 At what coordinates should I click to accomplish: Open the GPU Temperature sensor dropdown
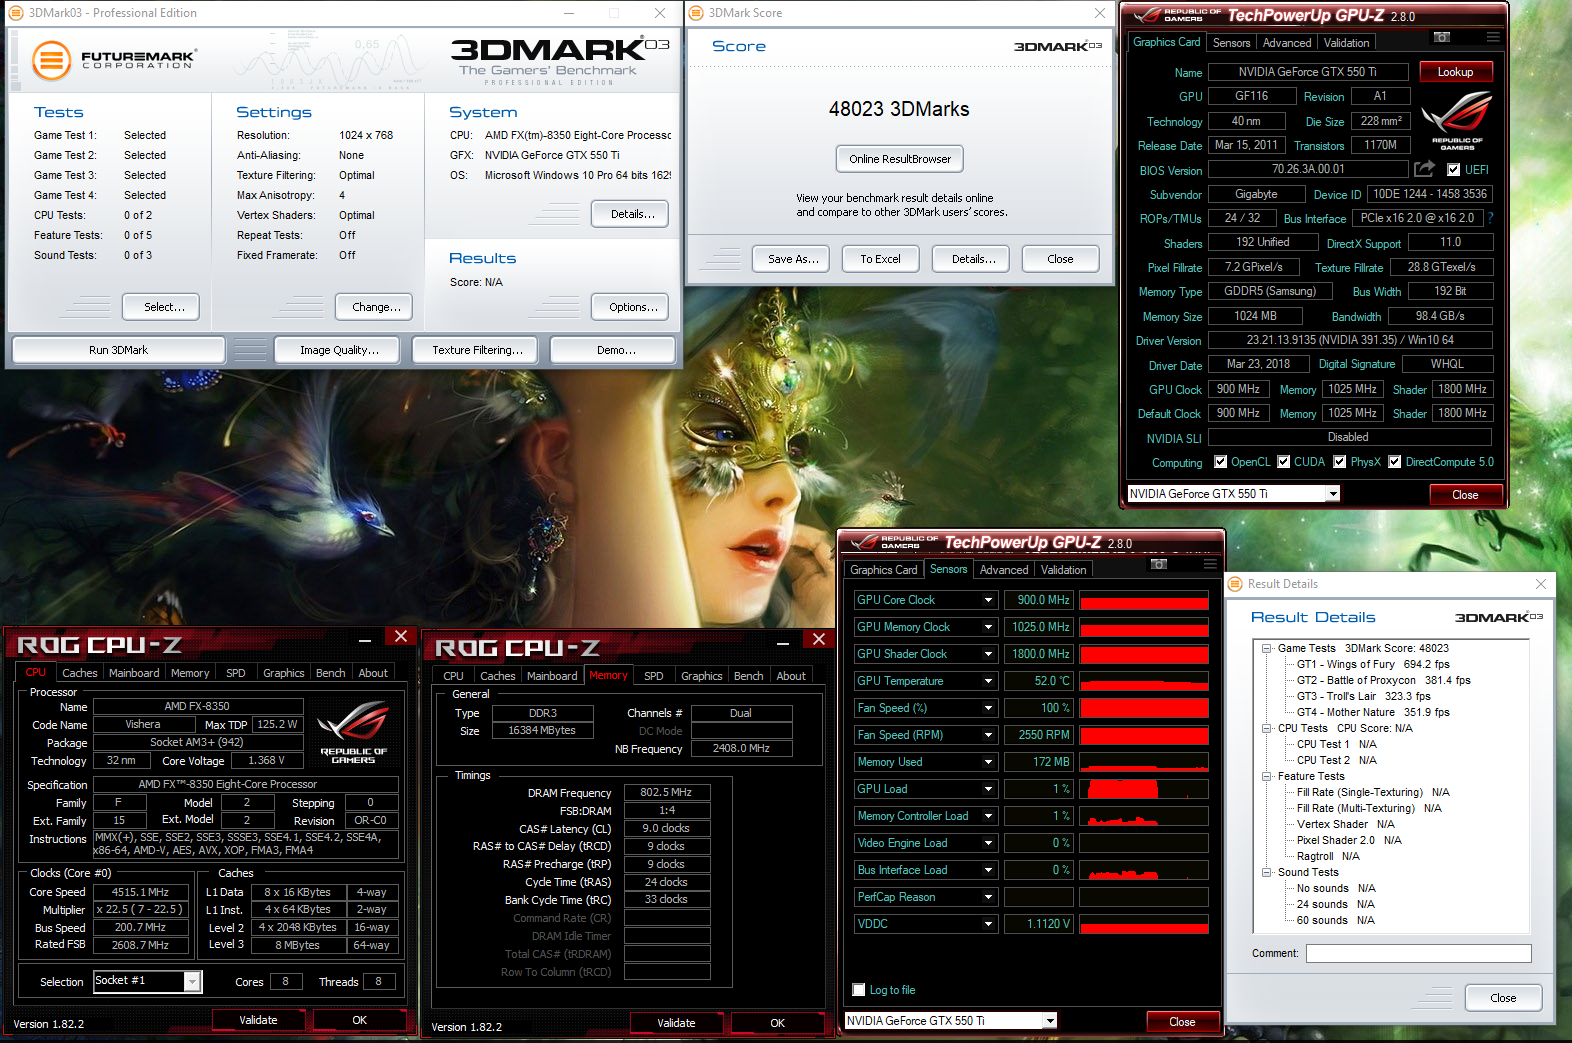coord(988,681)
